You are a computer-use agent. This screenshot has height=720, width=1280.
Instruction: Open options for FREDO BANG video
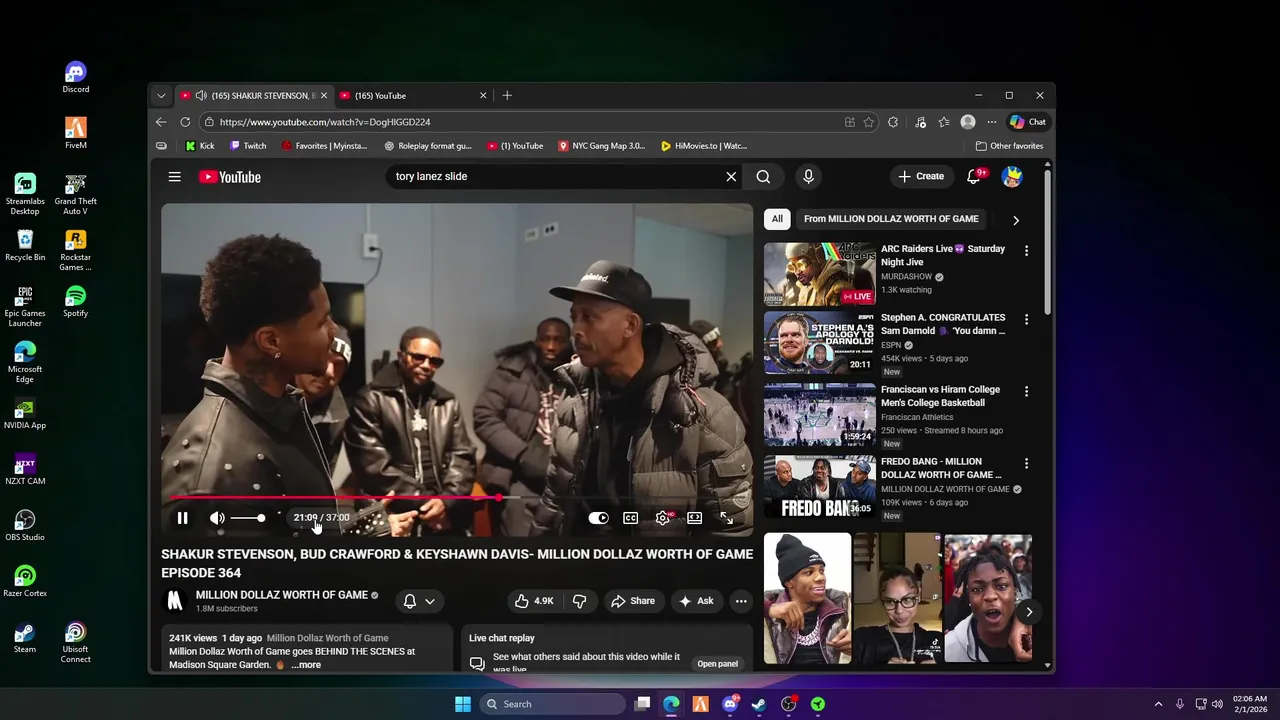point(1026,464)
